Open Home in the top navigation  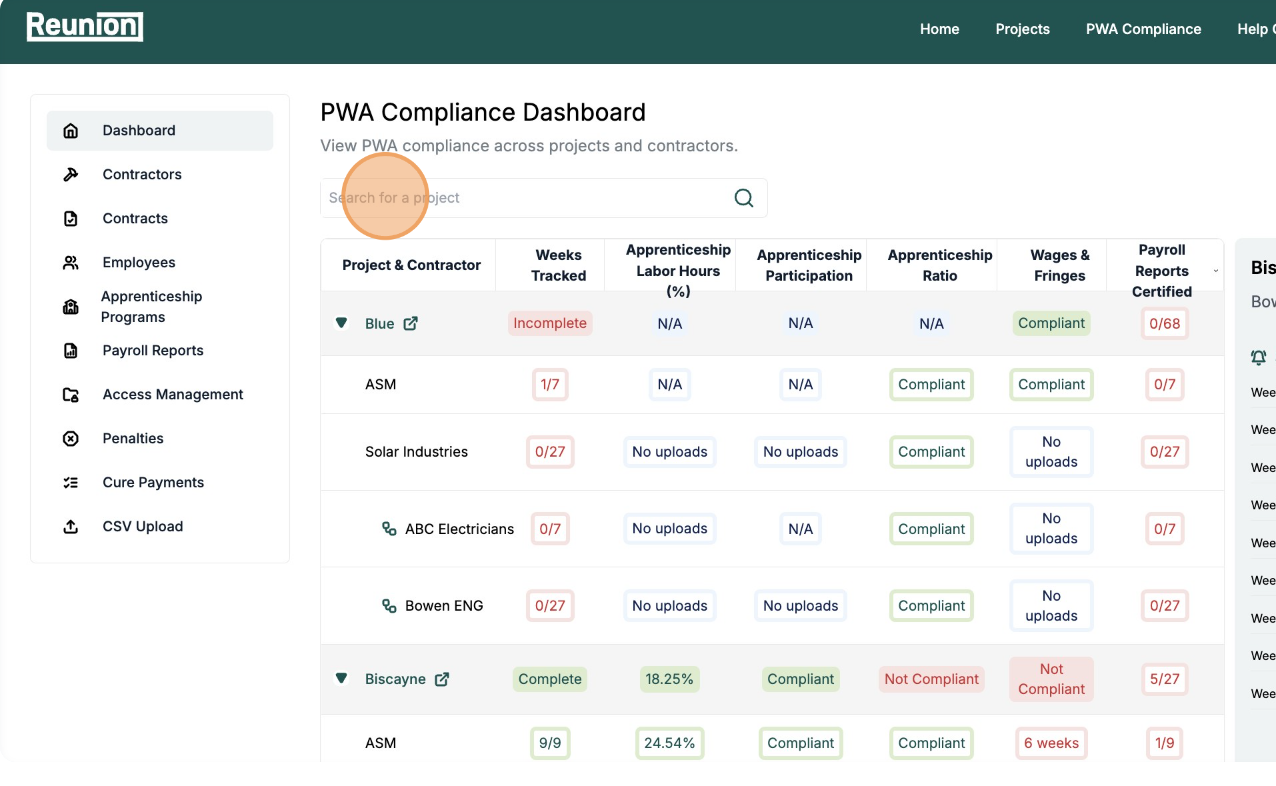(939, 29)
